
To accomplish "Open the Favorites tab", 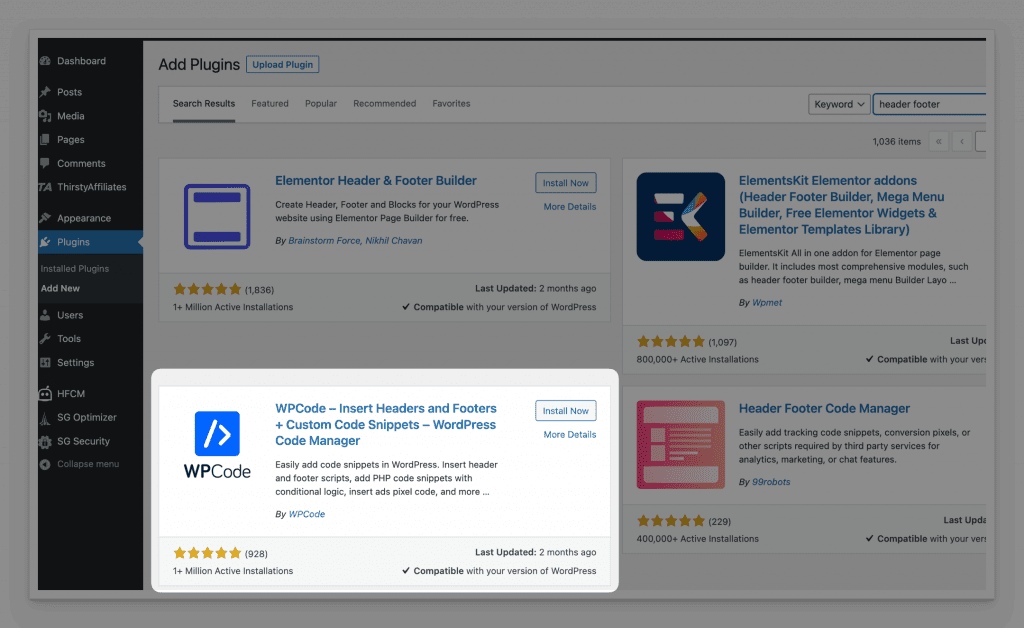I will tap(451, 104).
